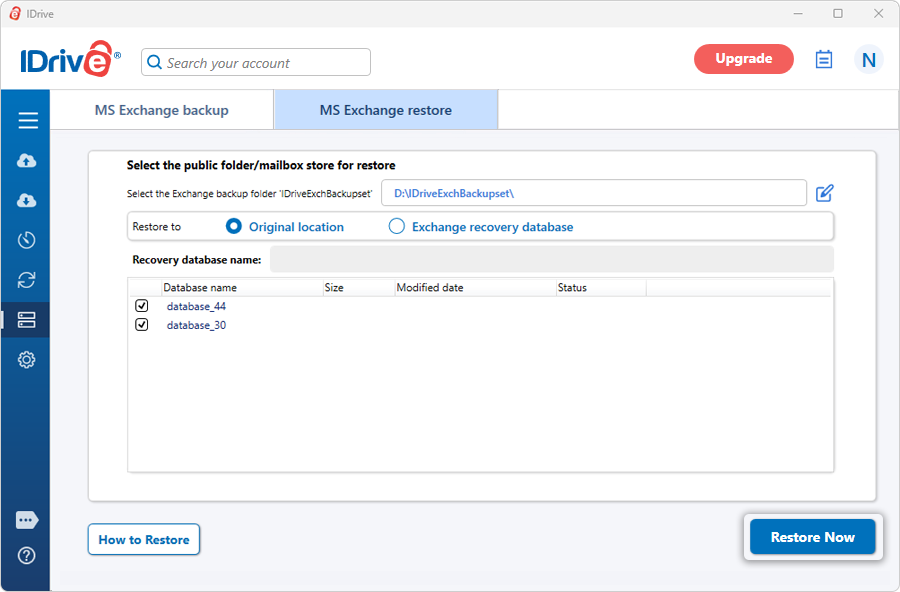Viewport: 900px width, 592px height.
Task: Open the cloud Backup section icon
Action: (26, 161)
